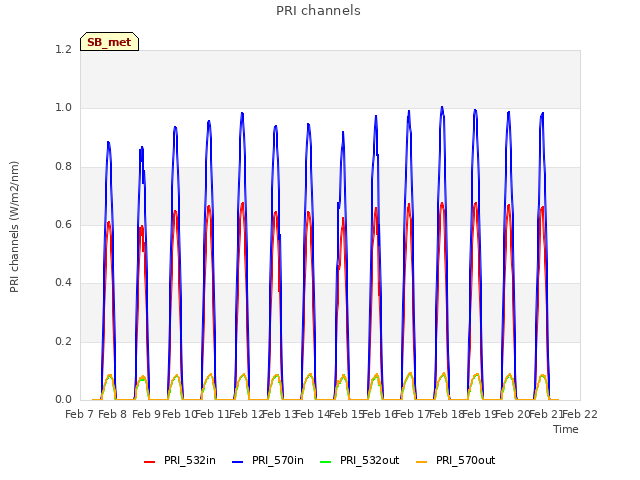Click the y-axis title PRI channels (W/m2/nm)
The width and height of the screenshot is (640, 480).
14,227
